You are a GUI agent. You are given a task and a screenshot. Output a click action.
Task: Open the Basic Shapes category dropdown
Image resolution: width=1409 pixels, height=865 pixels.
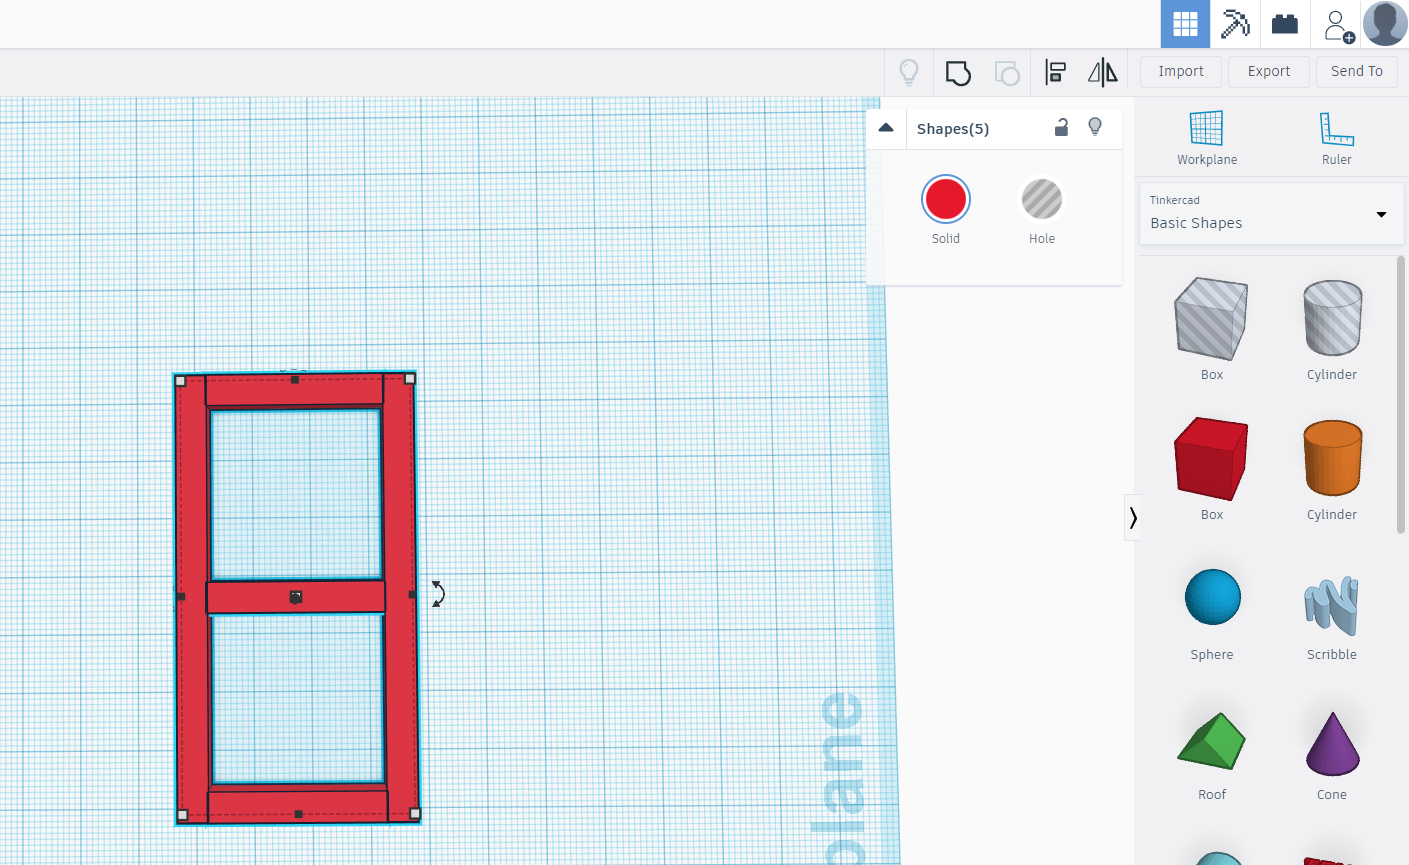tap(1381, 213)
